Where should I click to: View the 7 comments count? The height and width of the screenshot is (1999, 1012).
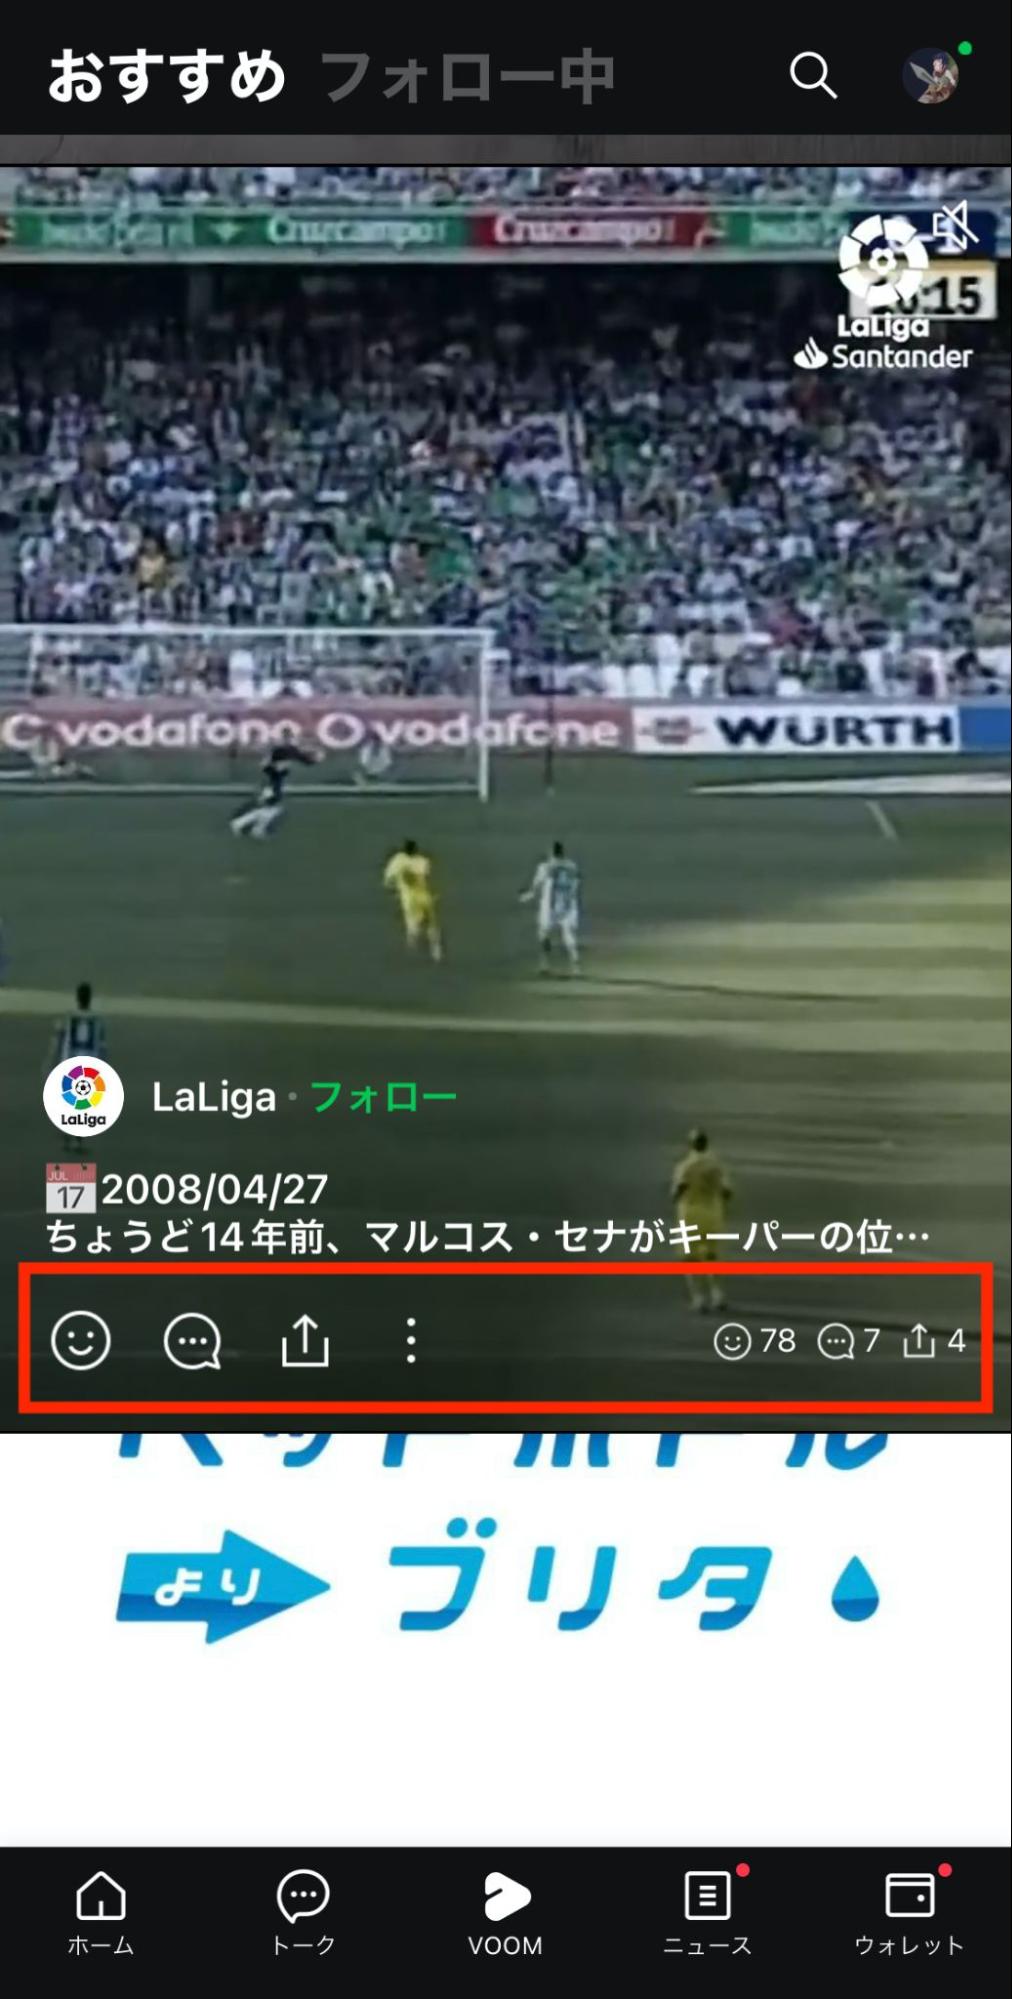pos(849,1340)
